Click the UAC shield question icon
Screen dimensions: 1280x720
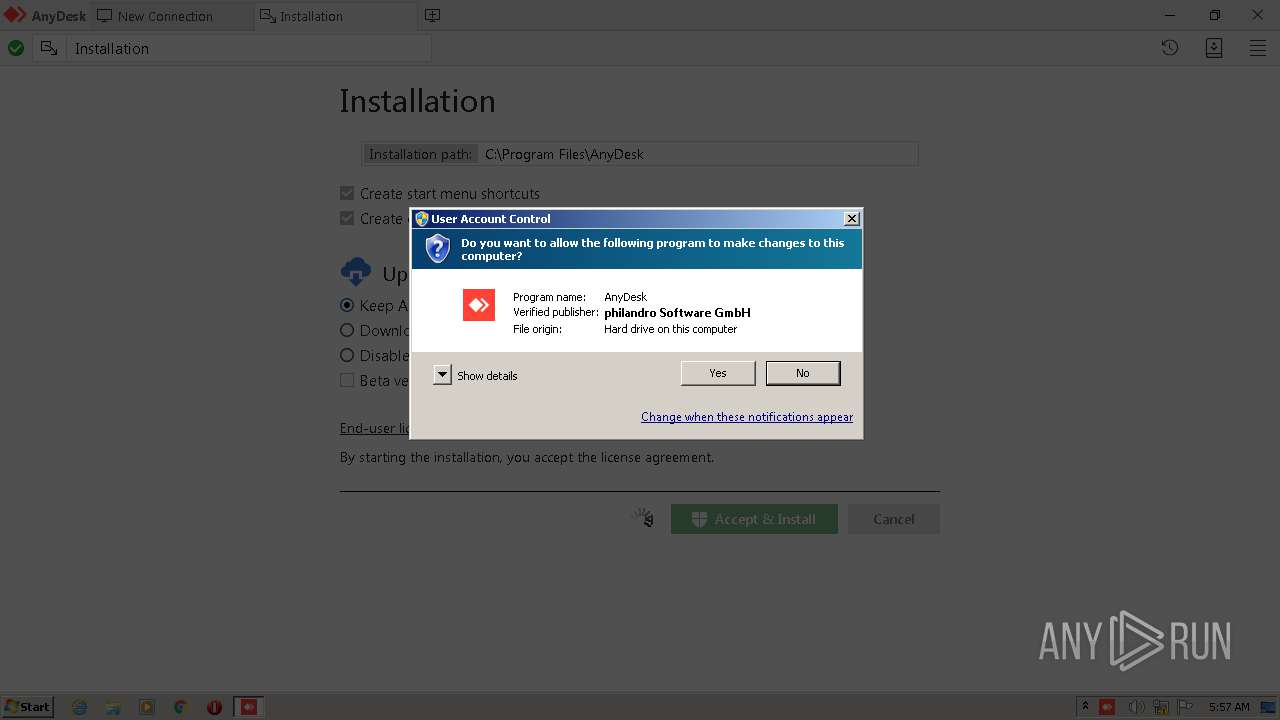[438, 249]
